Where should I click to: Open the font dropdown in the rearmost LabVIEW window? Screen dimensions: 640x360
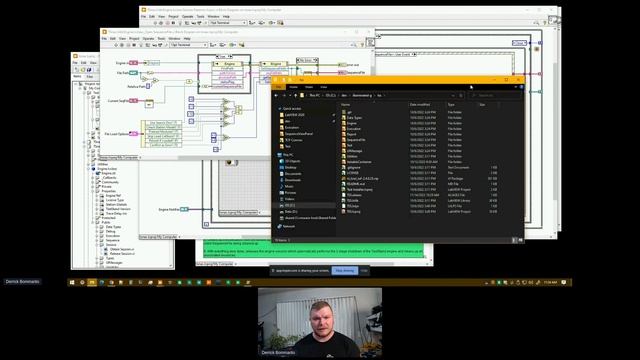click(x=228, y=23)
